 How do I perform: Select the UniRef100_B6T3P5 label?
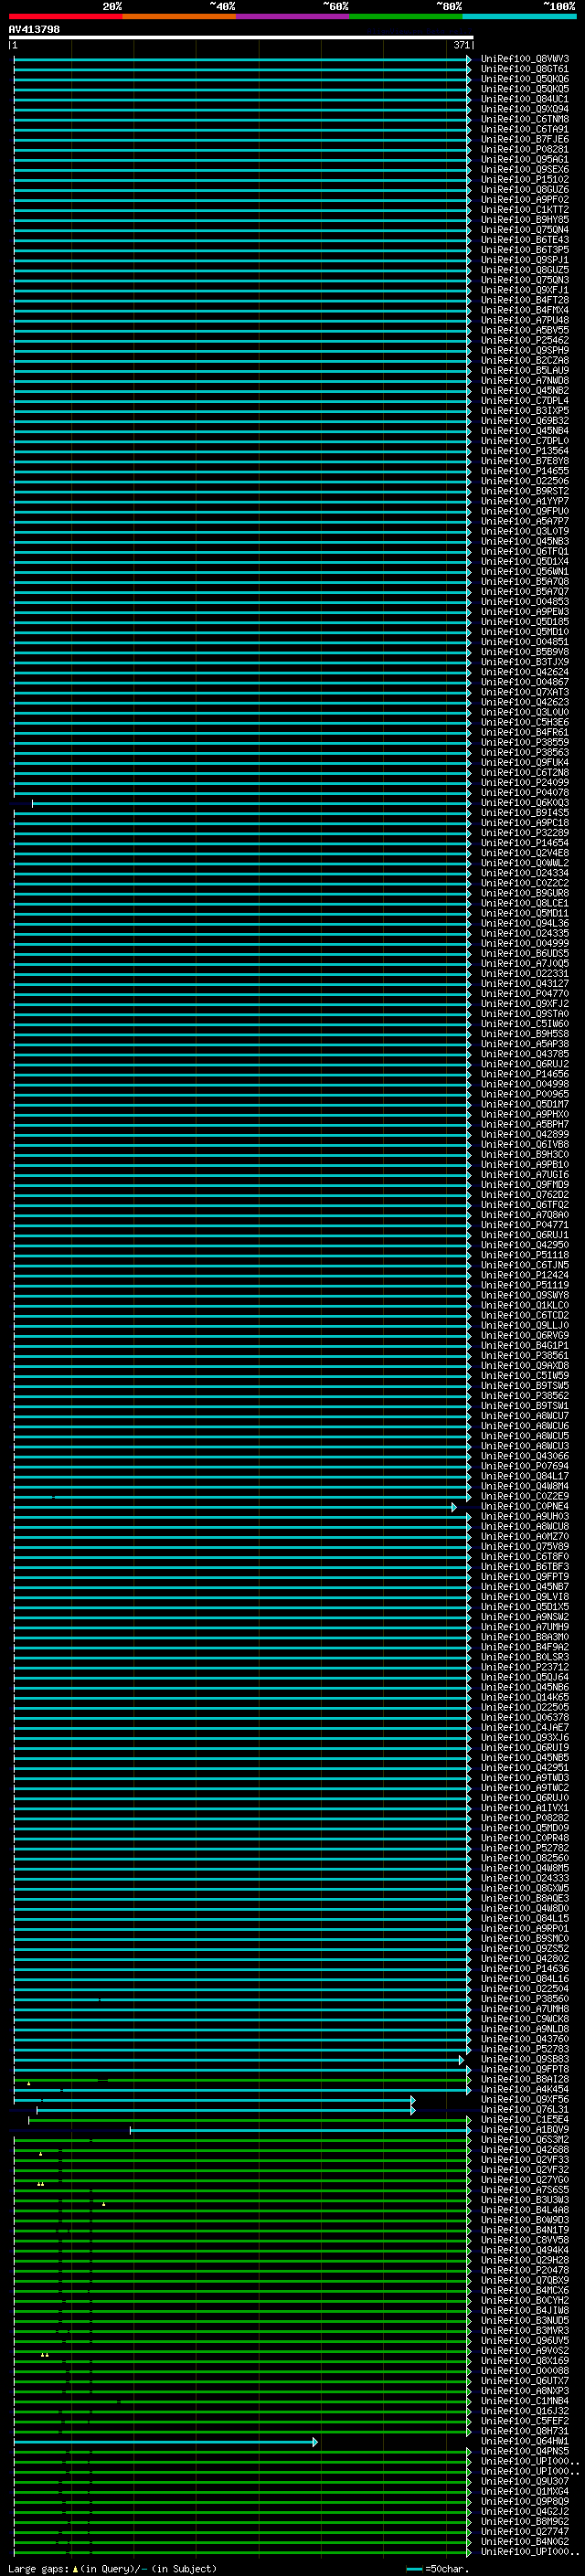pyautogui.click(x=525, y=249)
